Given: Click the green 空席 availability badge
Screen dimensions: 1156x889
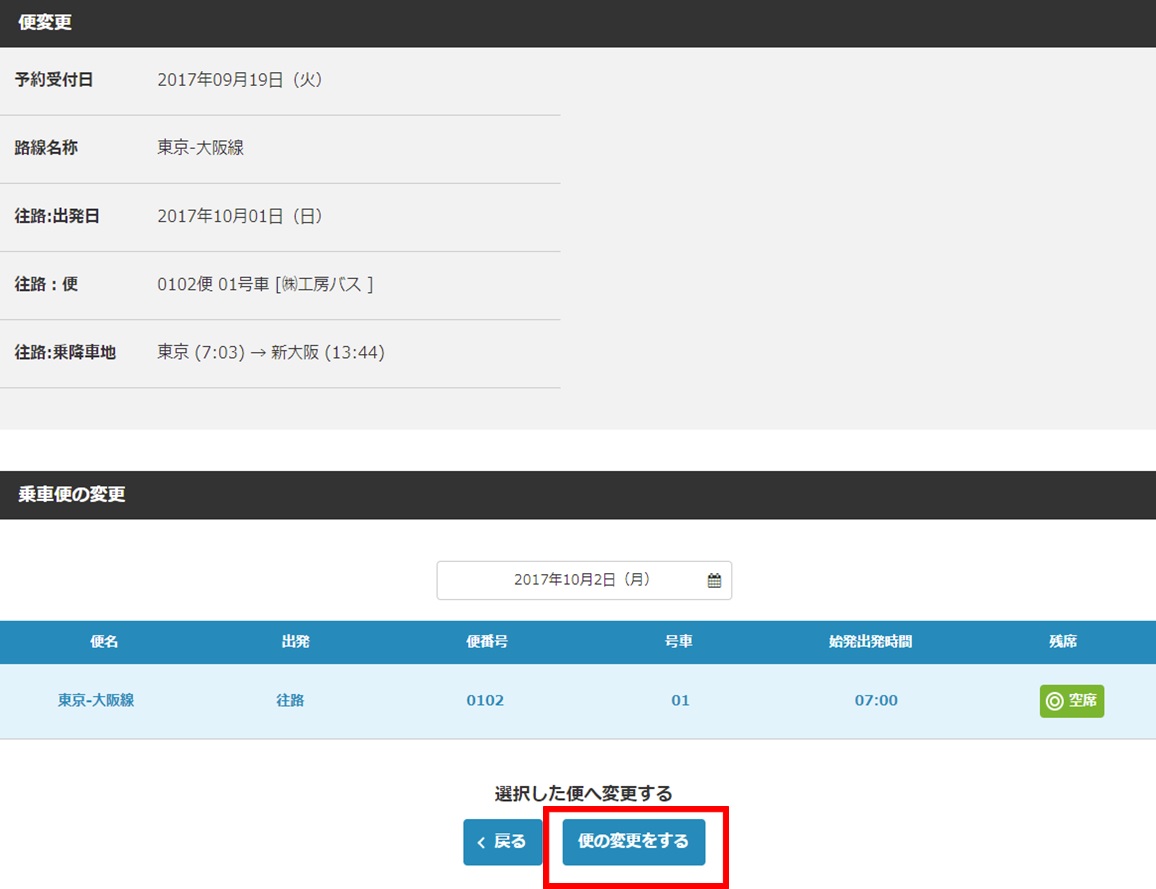Looking at the screenshot, I should tap(1071, 701).
